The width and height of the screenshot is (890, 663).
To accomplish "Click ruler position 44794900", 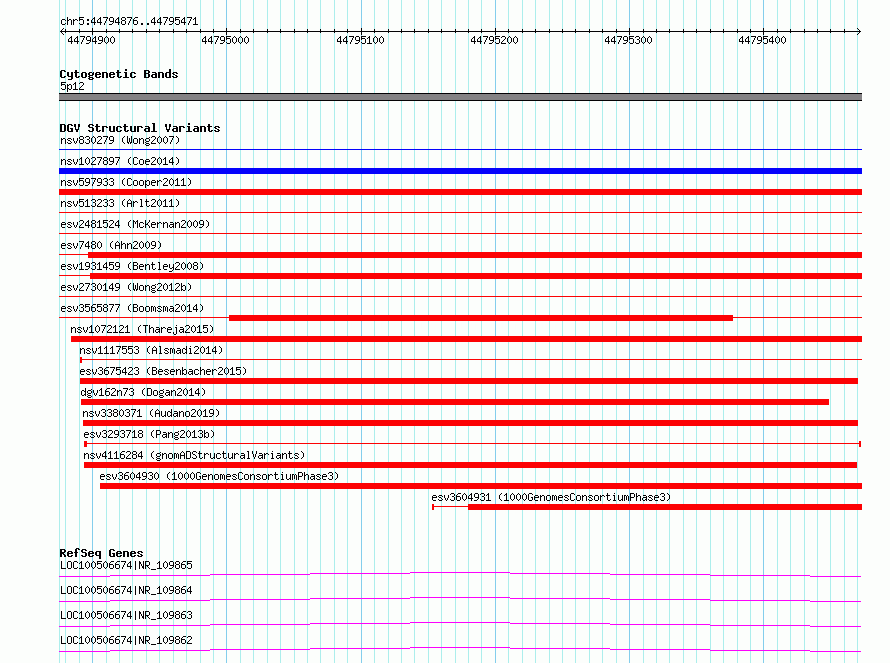I will (91, 40).
